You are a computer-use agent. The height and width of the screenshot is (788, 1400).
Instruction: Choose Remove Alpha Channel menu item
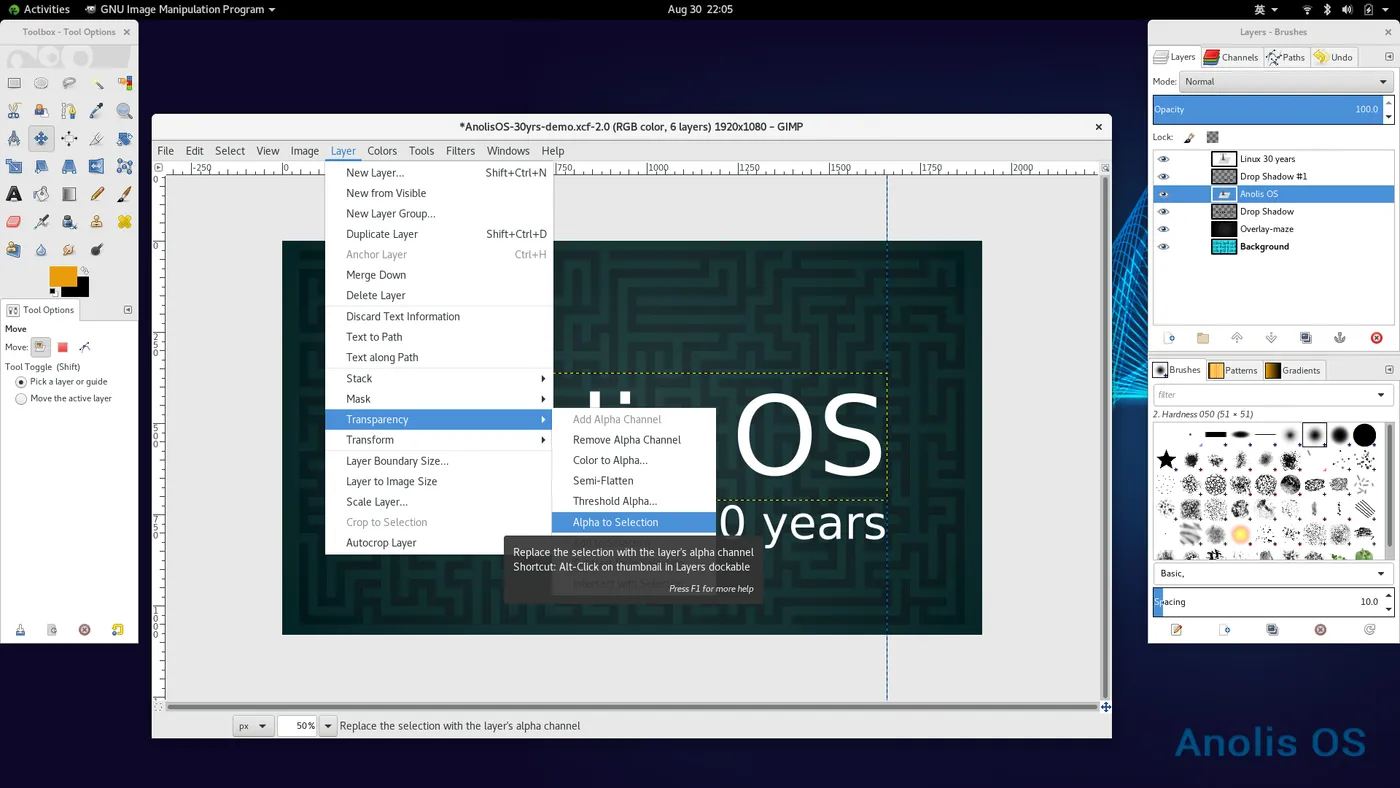tap(634, 440)
